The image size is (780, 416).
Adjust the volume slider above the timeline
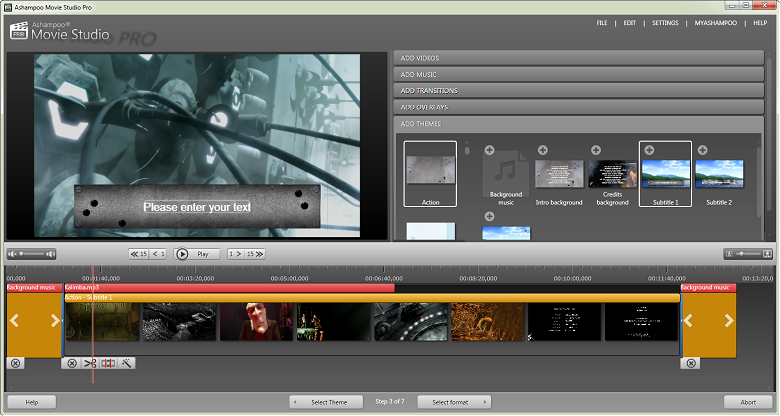click(x=30, y=254)
